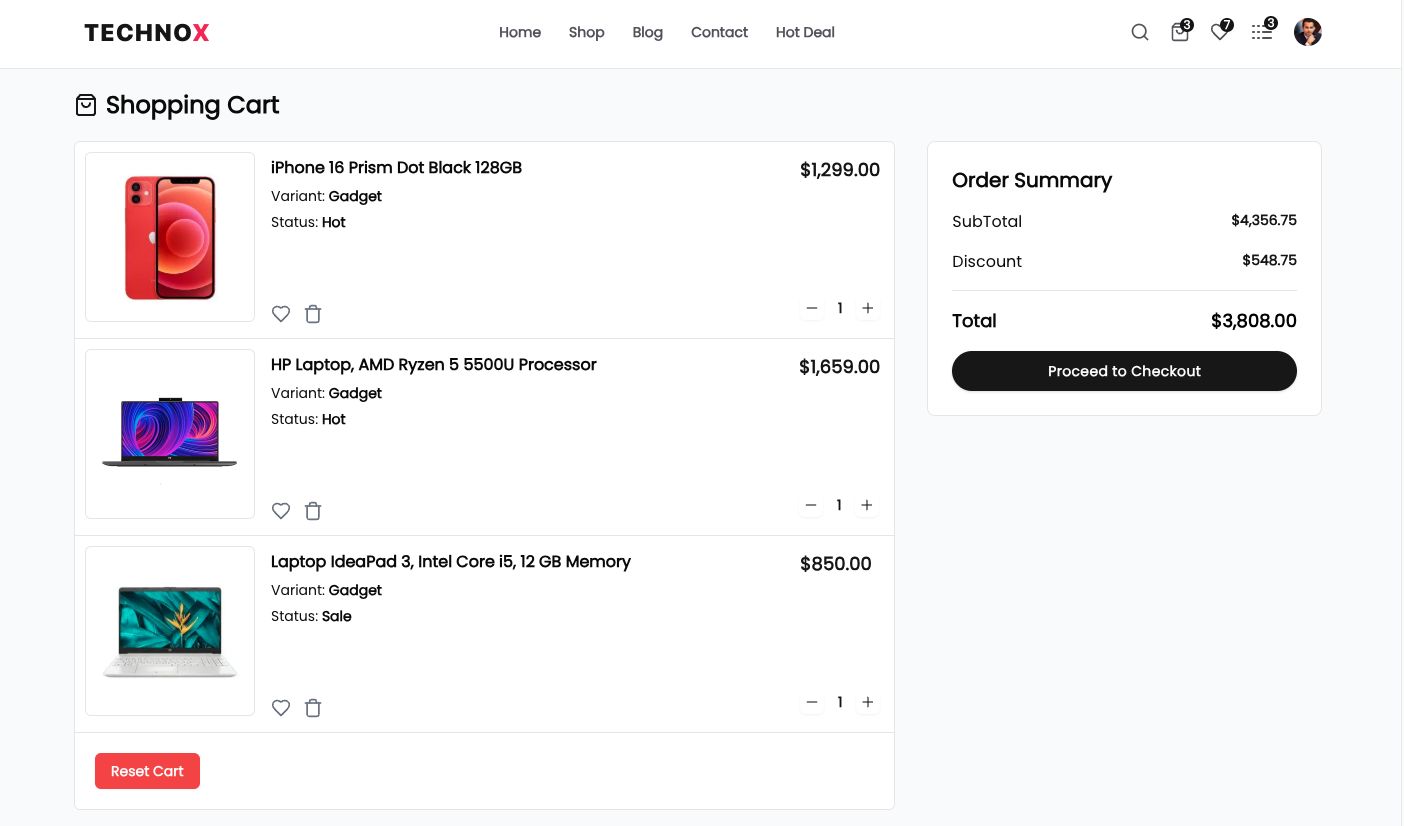Open the Hot Deal menu item
The width and height of the screenshot is (1404, 826).
coord(805,32)
